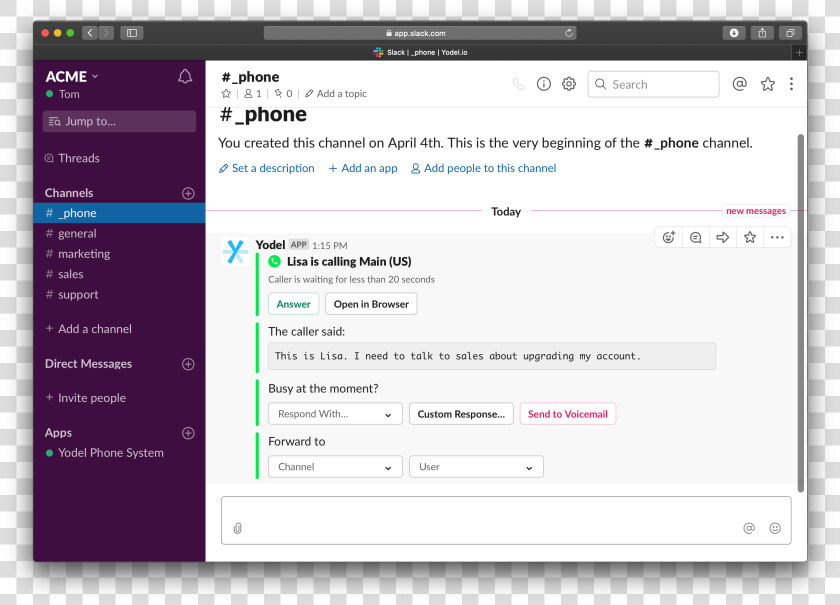Add reaction to Yodel message
840x605 pixels.
pyautogui.click(x=669, y=237)
